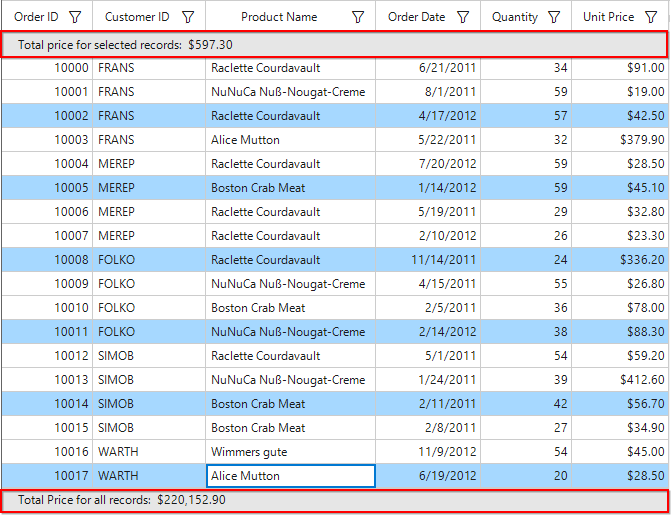
Task: Select order ID cell 10014
Action: [47, 404]
